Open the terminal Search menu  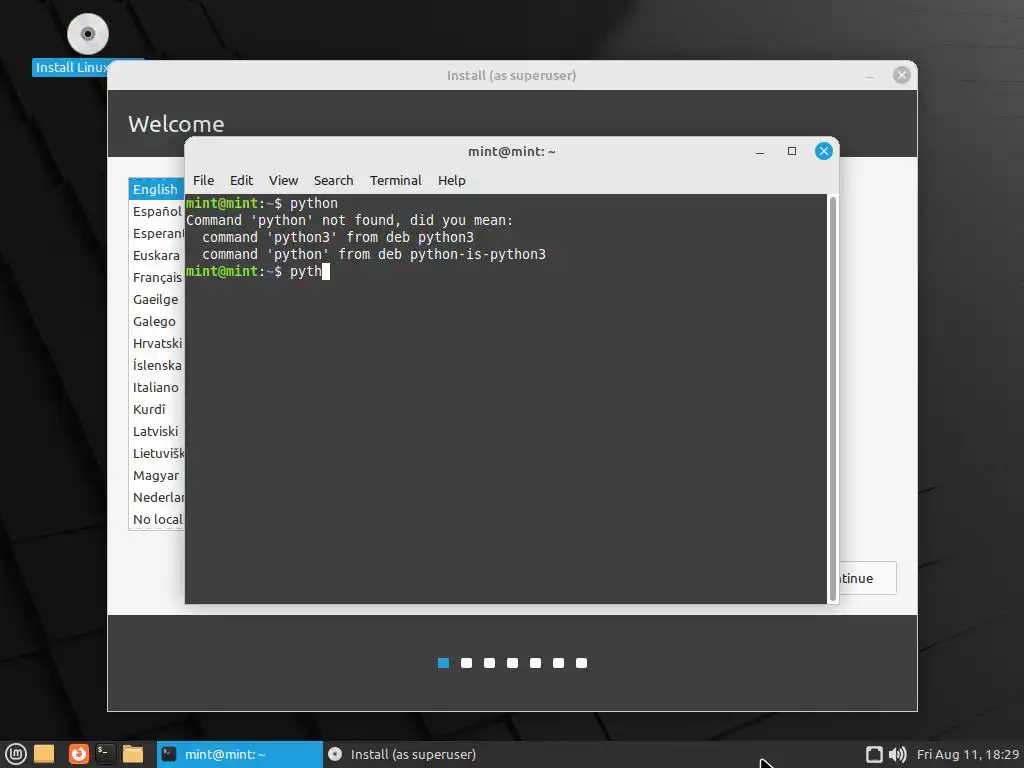tap(333, 180)
